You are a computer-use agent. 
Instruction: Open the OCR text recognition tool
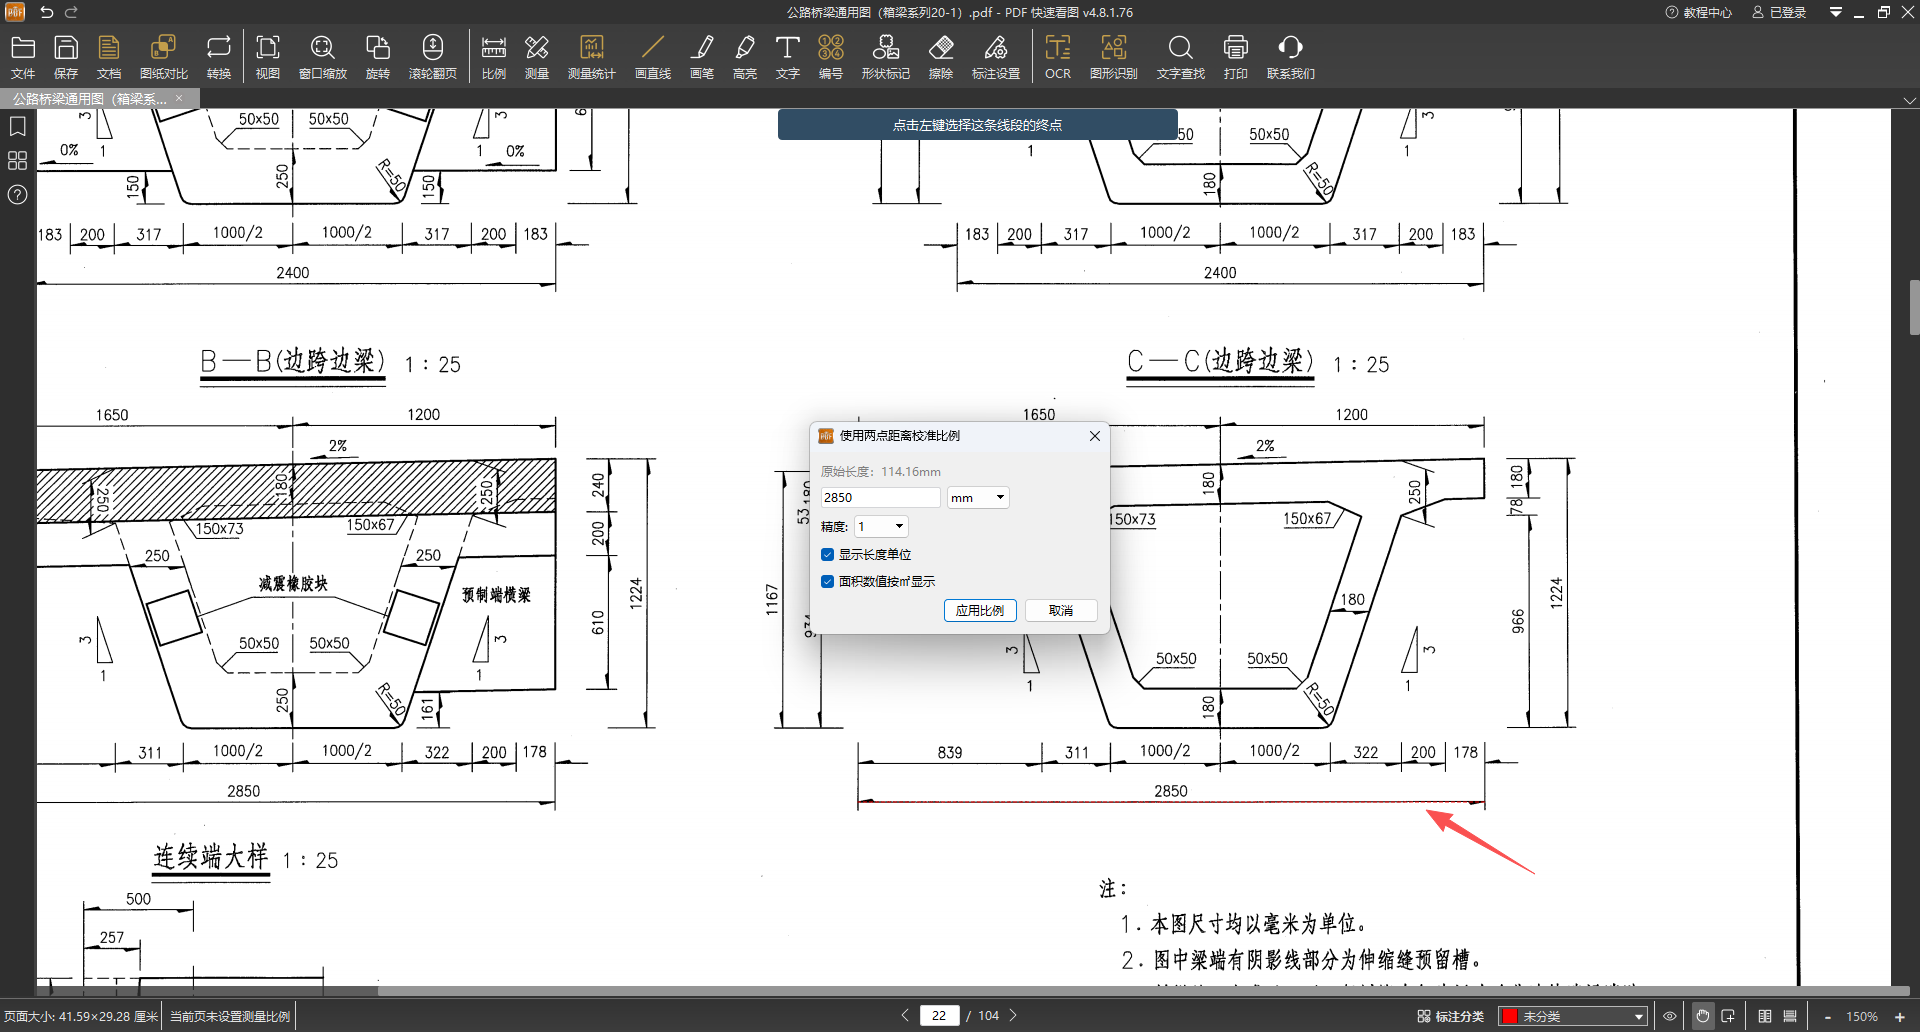pos(1057,56)
